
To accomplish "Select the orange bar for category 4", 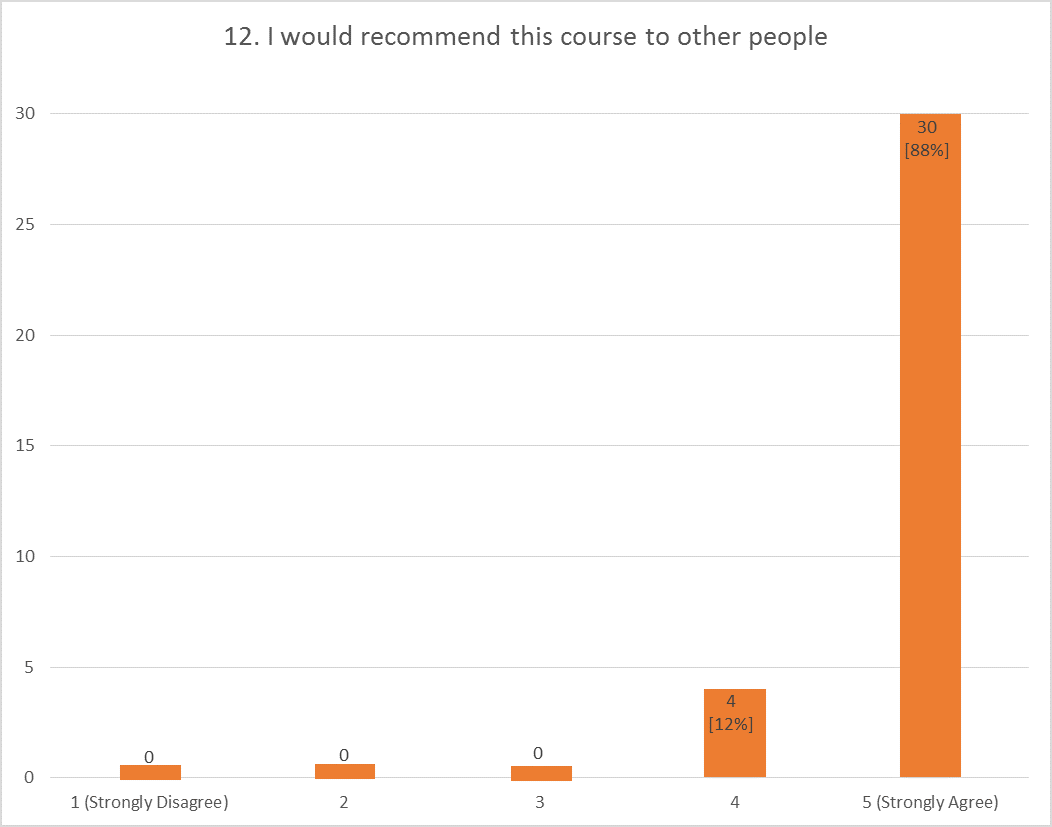I will click(x=735, y=733).
